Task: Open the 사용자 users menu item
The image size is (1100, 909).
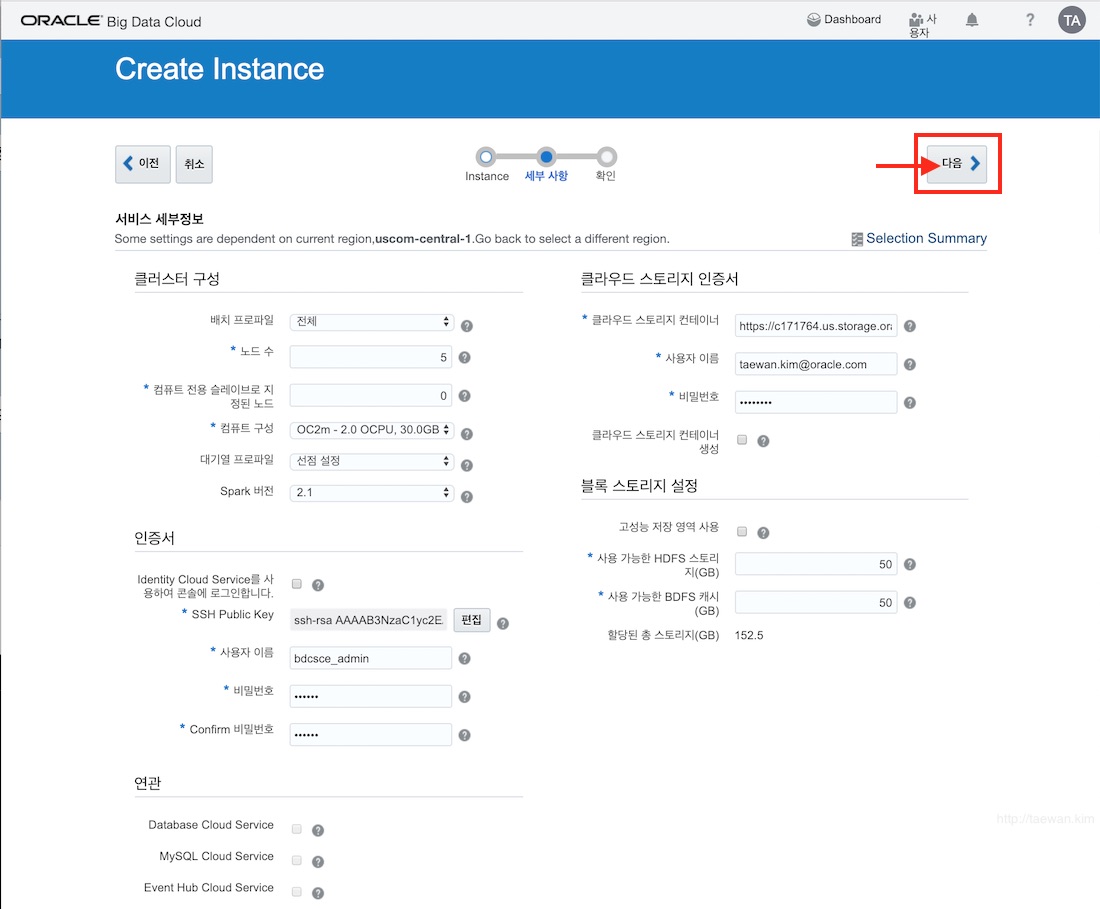Action: (x=923, y=25)
